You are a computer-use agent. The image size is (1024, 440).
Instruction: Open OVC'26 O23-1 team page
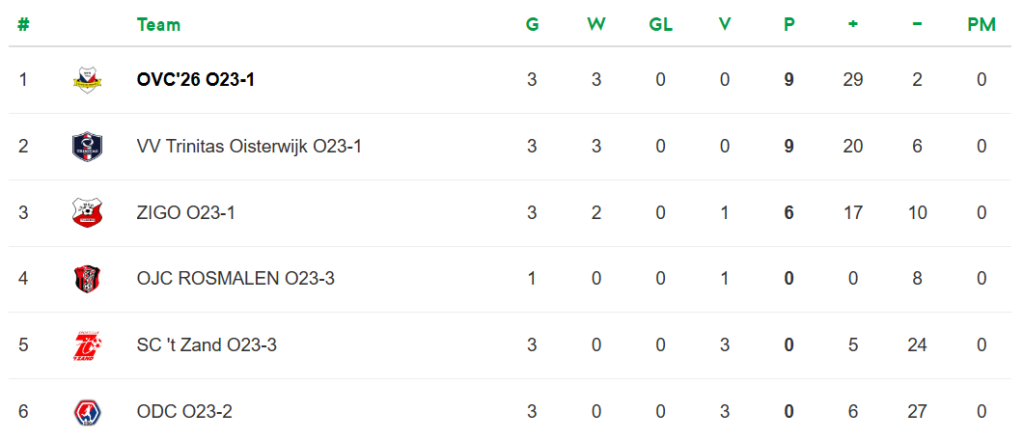pyautogui.click(x=195, y=80)
